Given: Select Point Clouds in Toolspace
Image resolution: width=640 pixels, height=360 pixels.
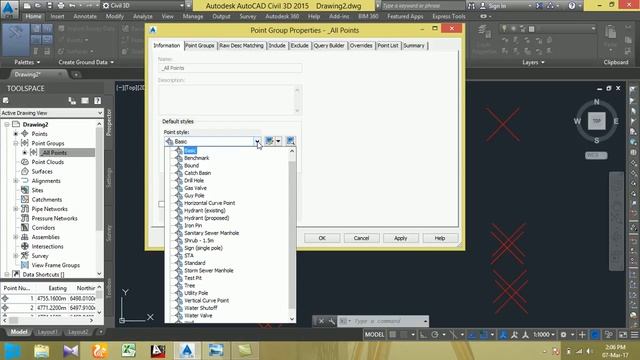Looking at the screenshot, I should pyautogui.click(x=47, y=162).
